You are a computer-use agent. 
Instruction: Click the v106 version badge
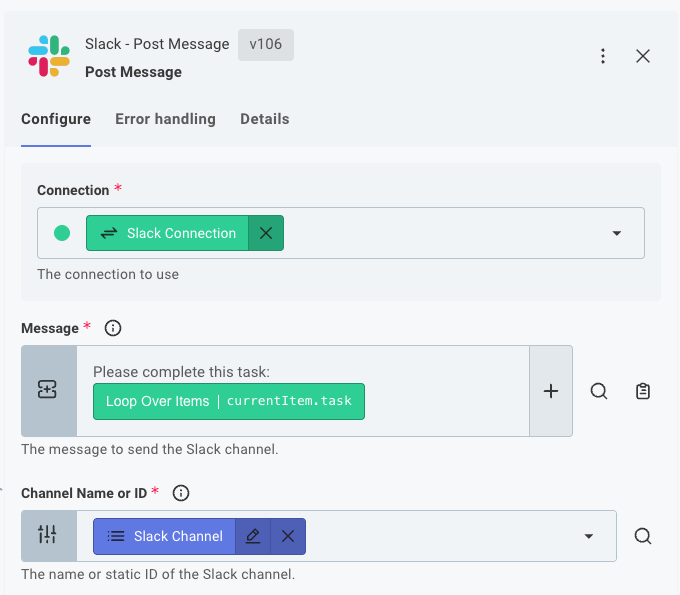265,45
